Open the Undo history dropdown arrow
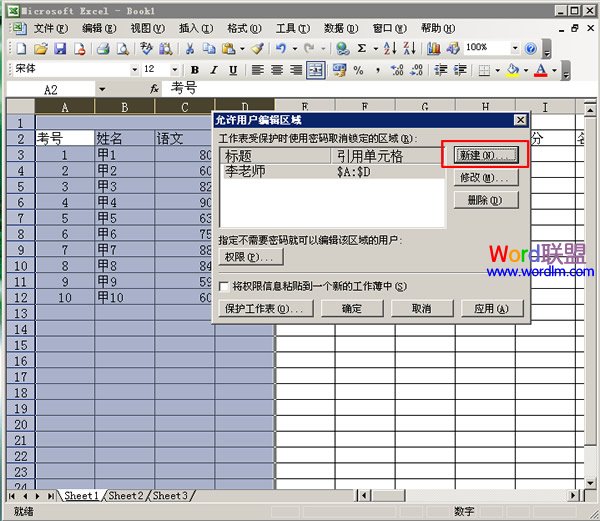 295,49
